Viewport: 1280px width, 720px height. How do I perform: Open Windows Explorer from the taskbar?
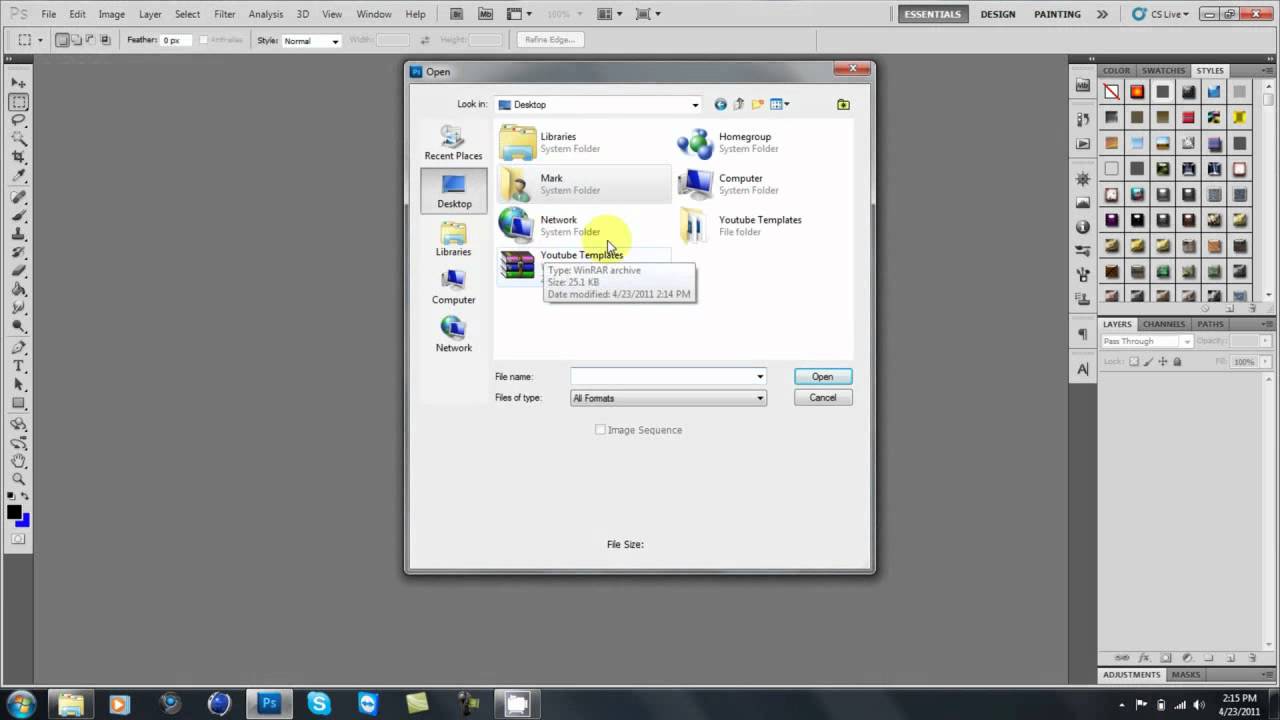click(70, 703)
